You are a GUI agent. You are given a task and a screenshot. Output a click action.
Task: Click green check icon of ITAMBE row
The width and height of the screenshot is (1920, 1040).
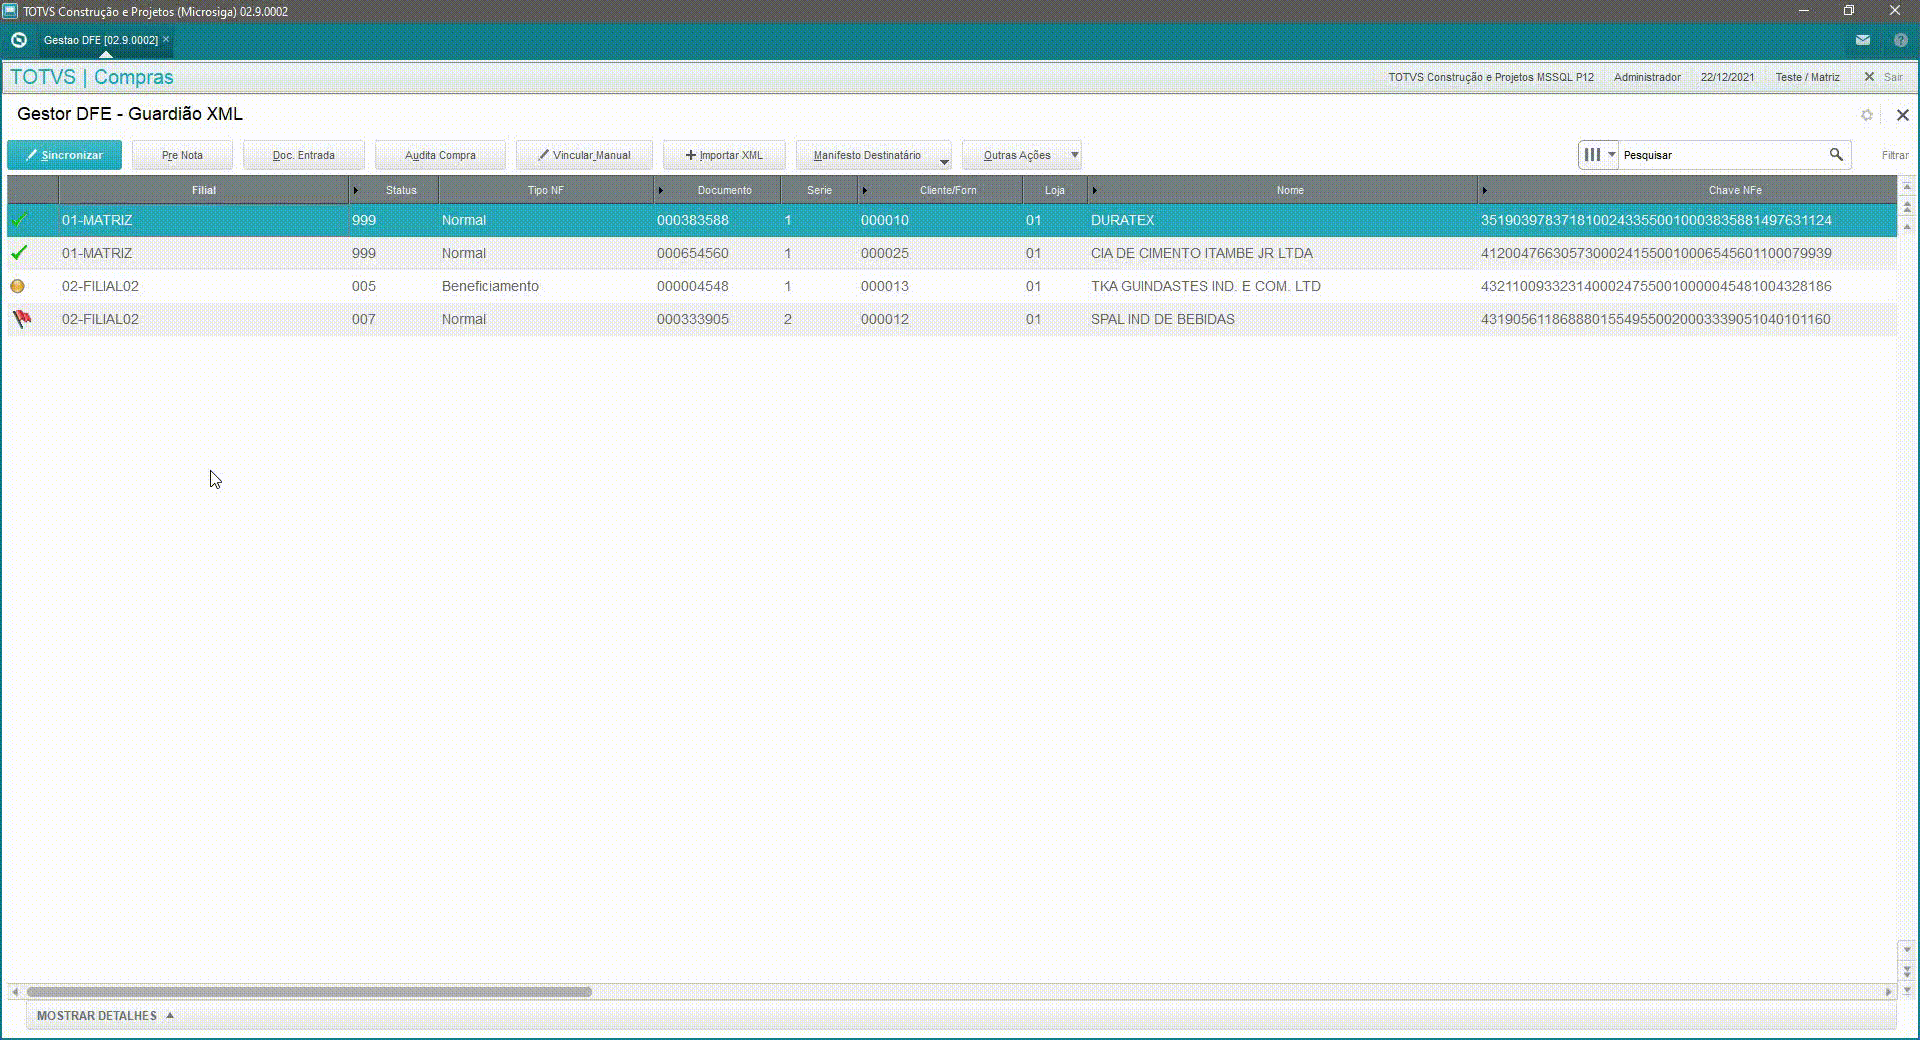[x=19, y=252]
